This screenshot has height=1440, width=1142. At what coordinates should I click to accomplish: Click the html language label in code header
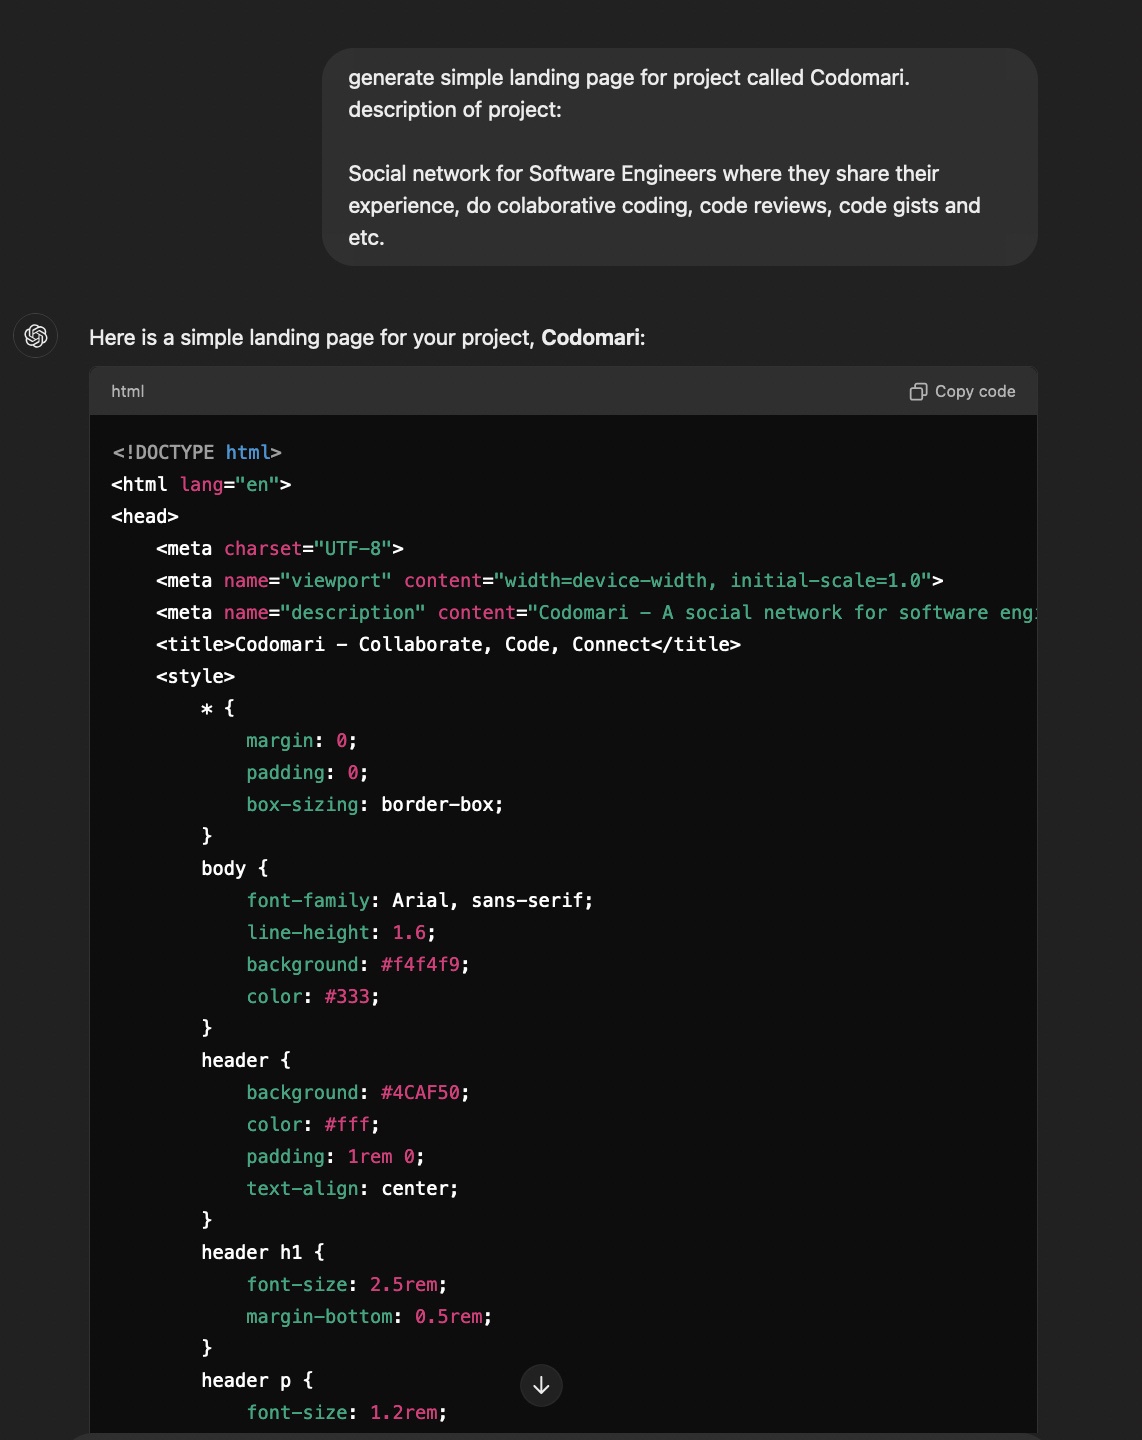click(x=128, y=391)
